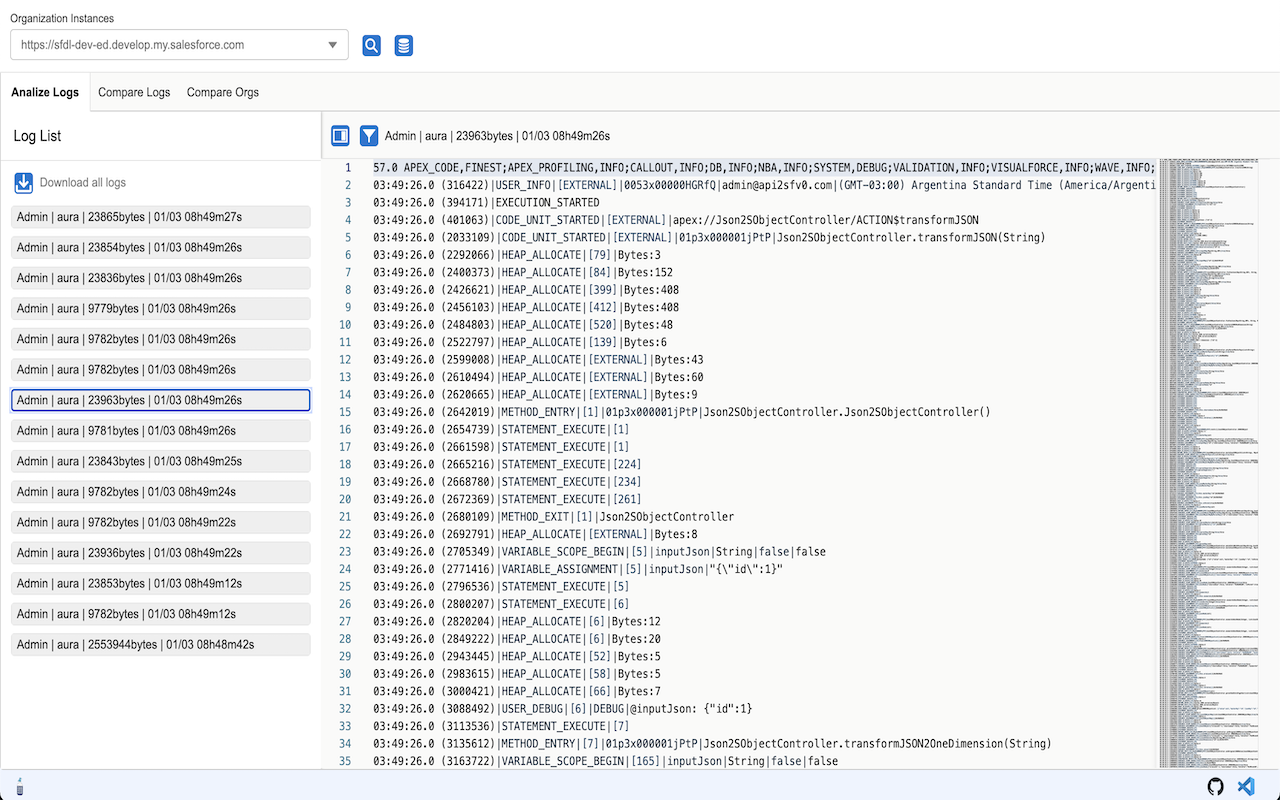Open log 23854bytes 01/03 08h49m26s
1280x800 pixels.
(x=160, y=247)
